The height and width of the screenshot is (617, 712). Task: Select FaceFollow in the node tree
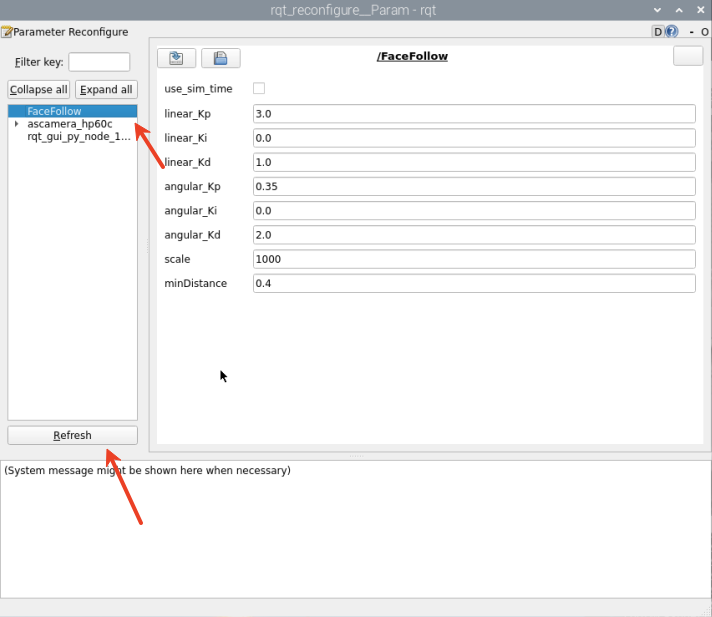coord(54,111)
